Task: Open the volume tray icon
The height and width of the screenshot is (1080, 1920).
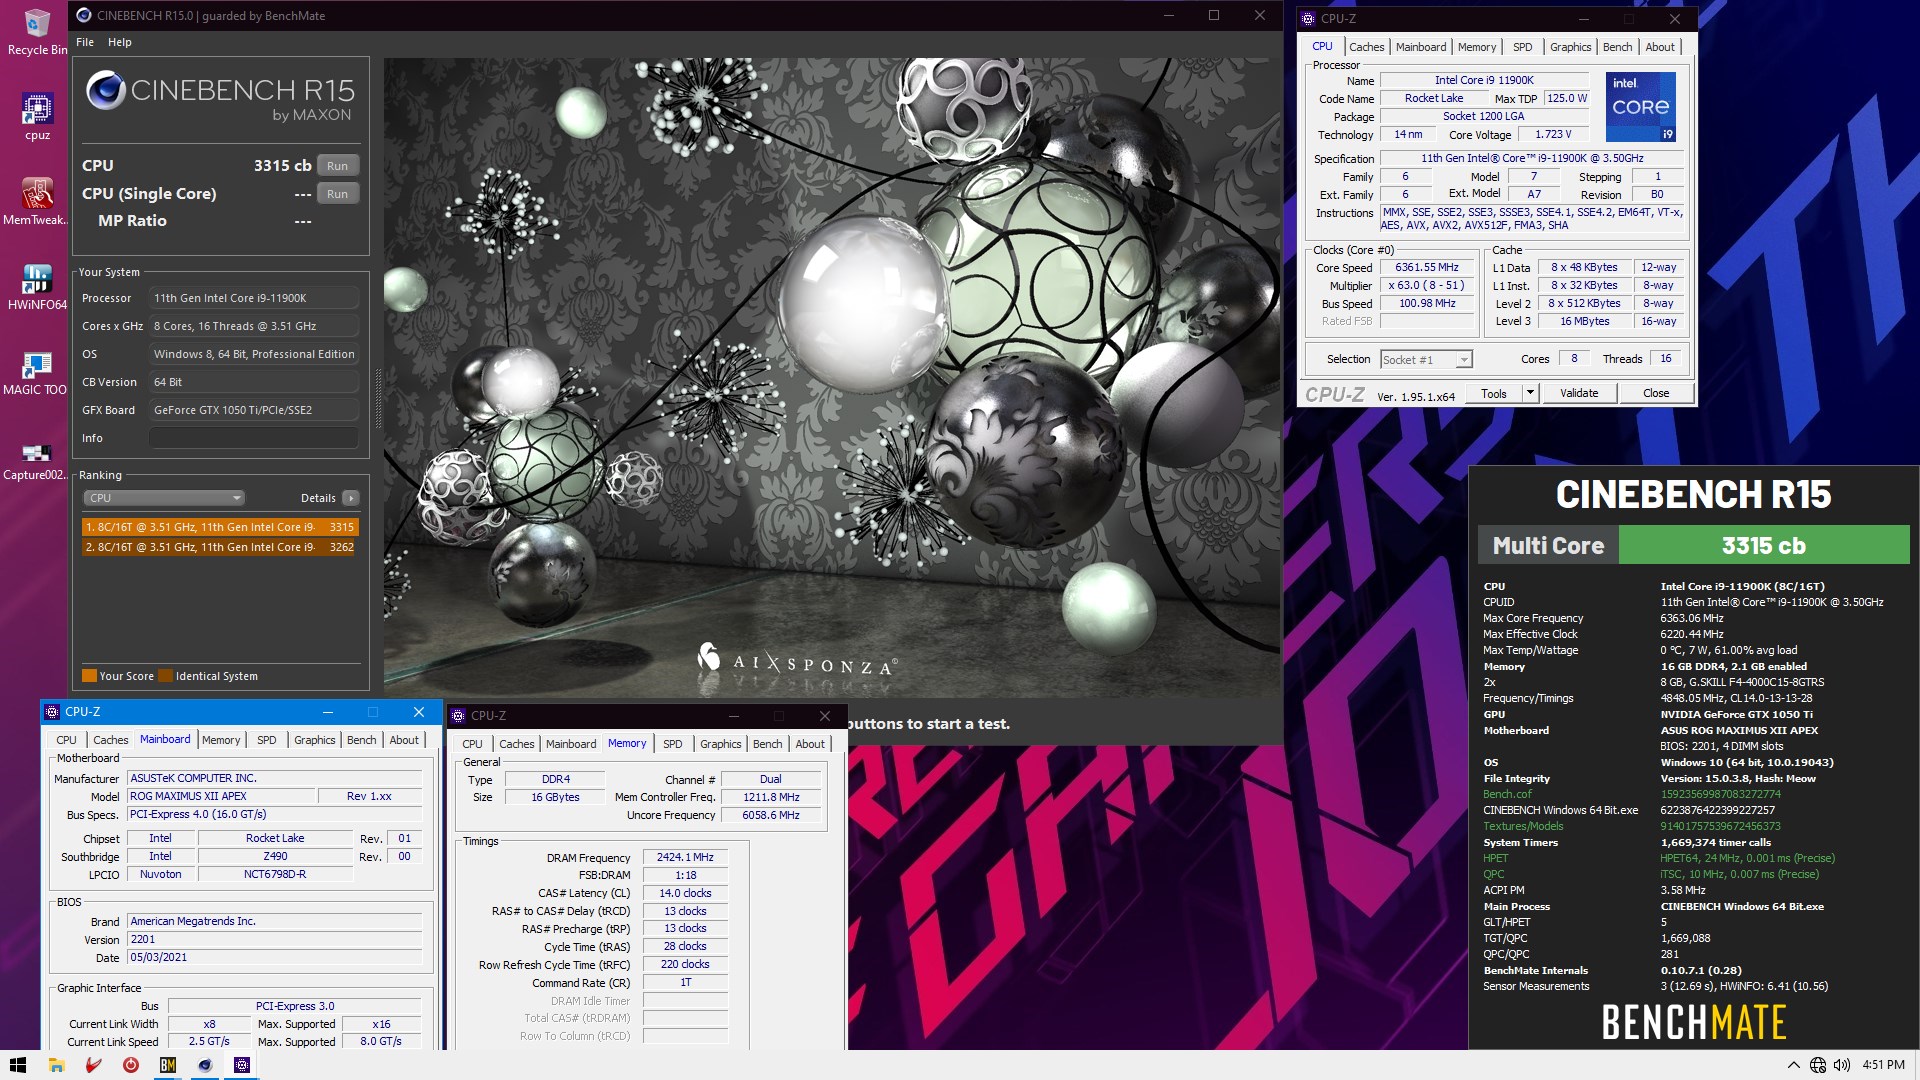Action: pos(1841,1065)
